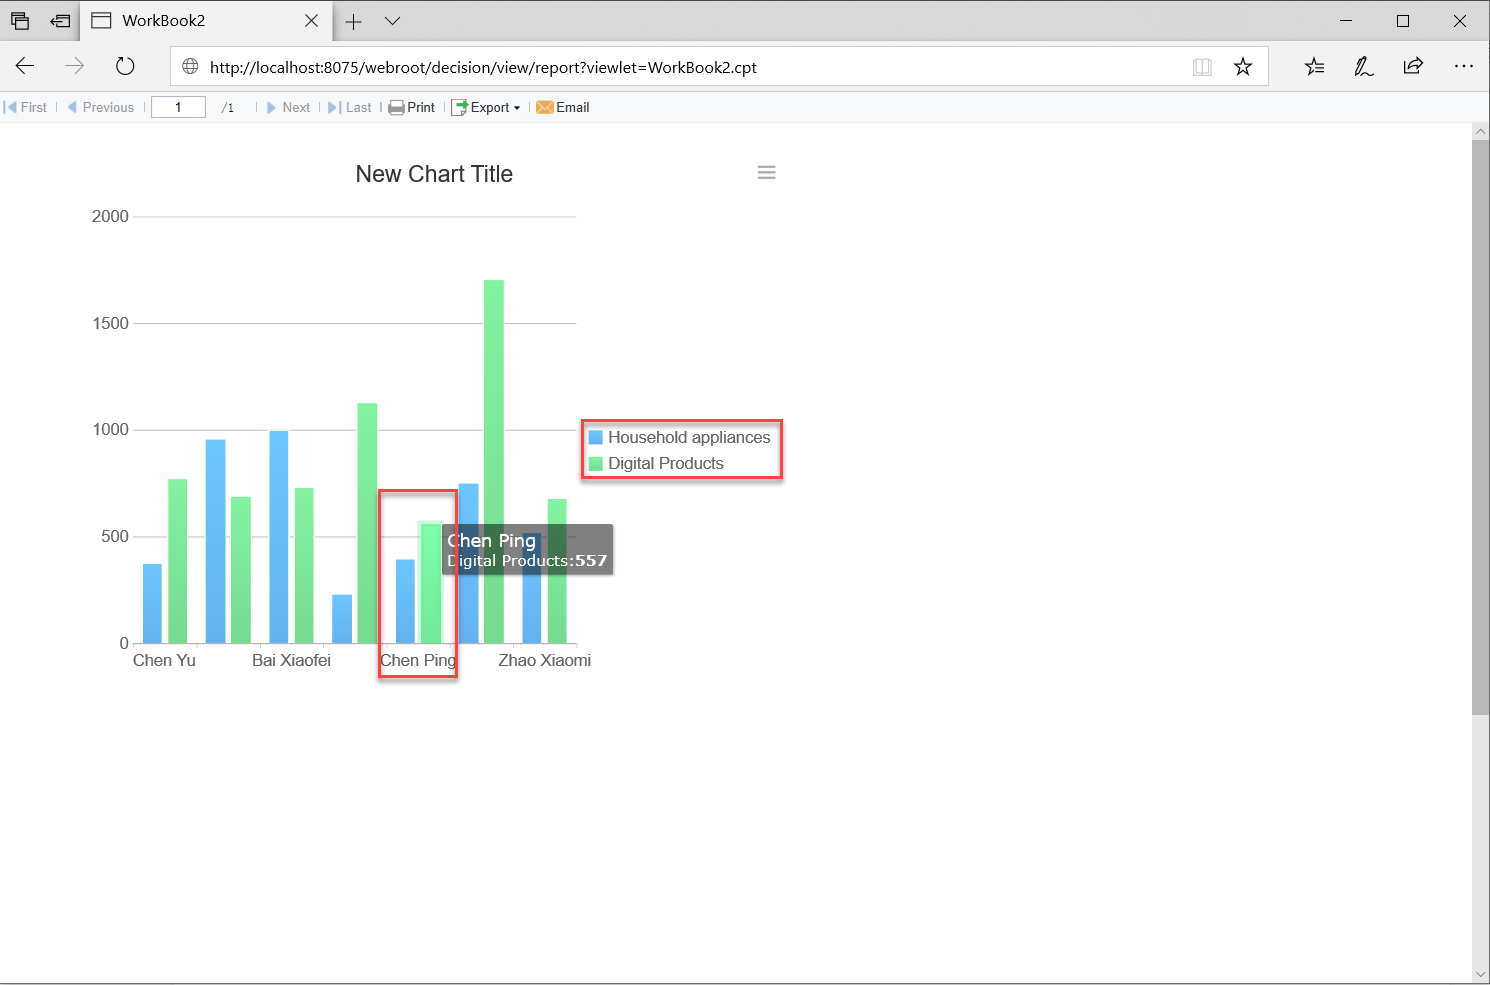The width and height of the screenshot is (1490, 985).
Task: Open the Export dropdown menu
Action: [487, 107]
